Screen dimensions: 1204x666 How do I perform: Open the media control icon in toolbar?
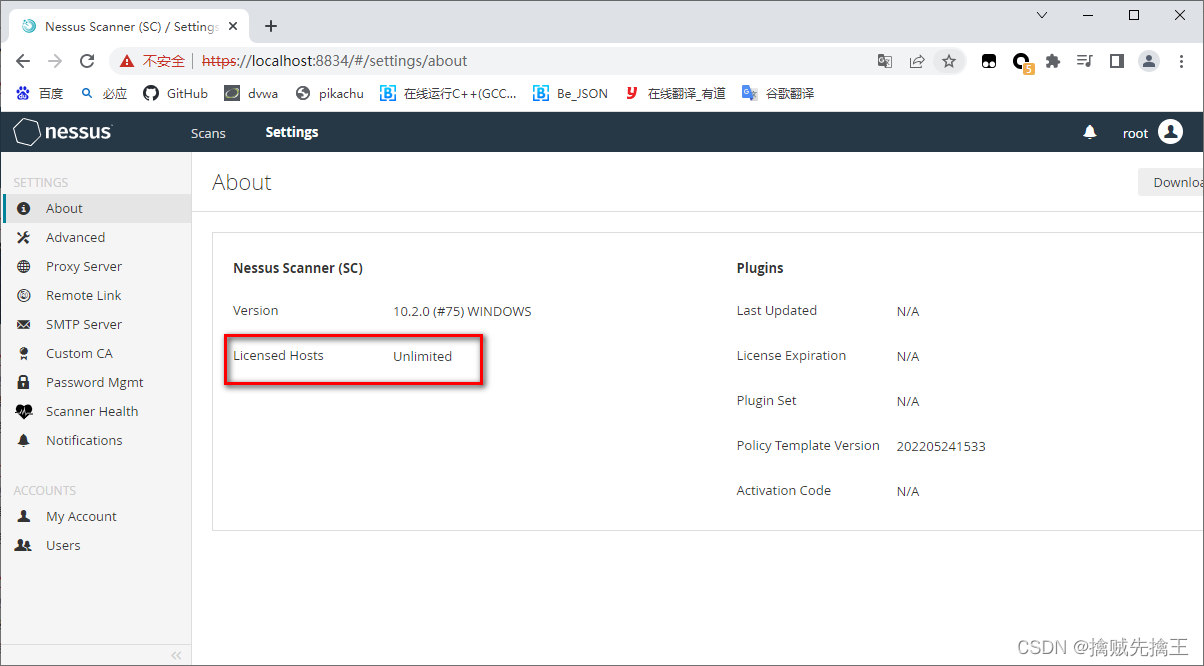(x=1085, y=61)
